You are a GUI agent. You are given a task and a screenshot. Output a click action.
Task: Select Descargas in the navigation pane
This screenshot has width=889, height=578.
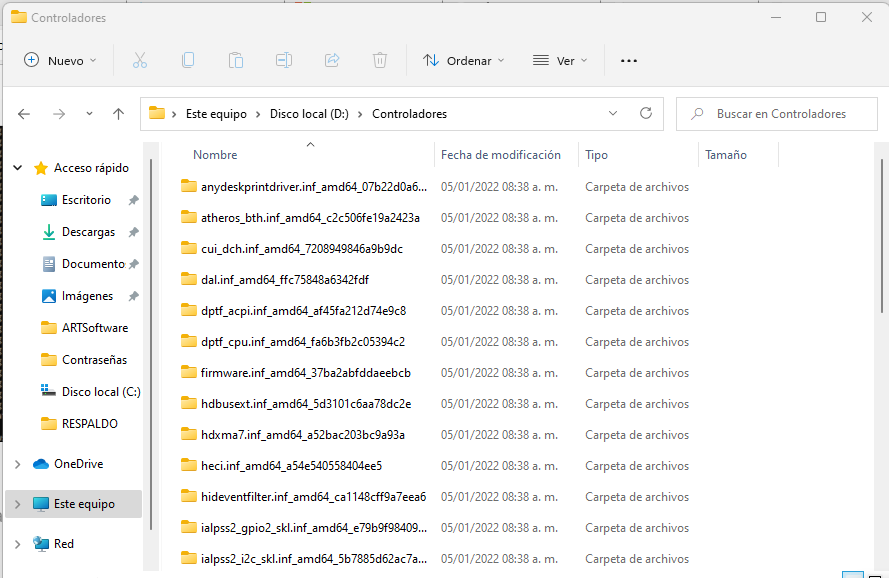click(88, 232)
